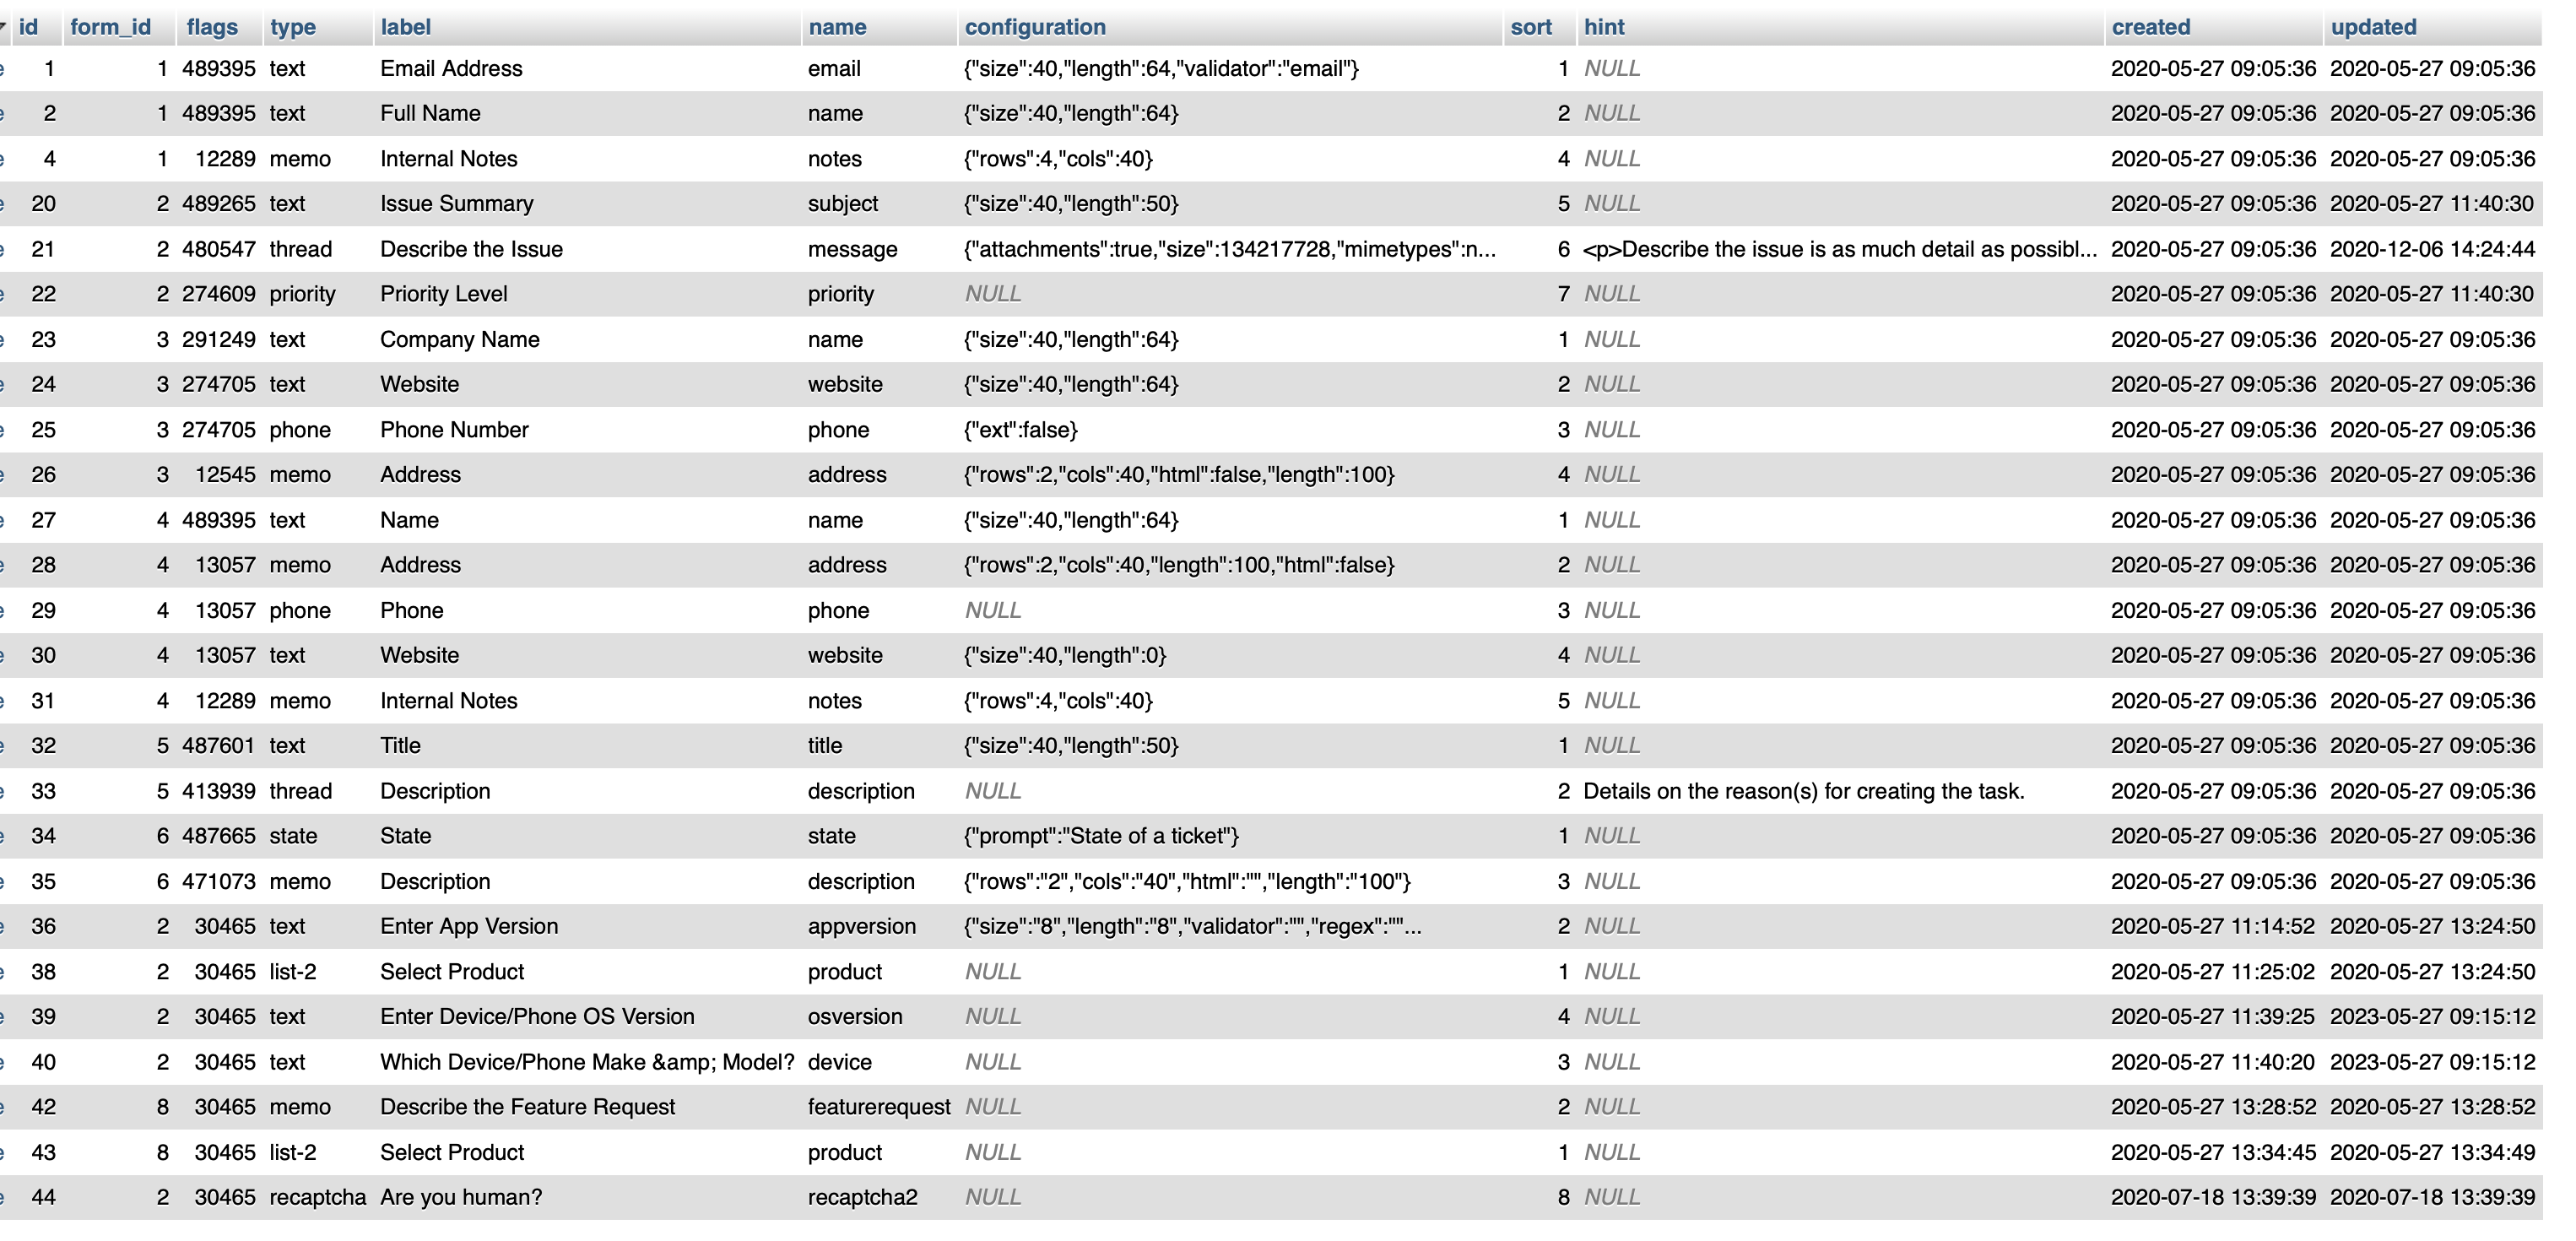Click the 'Company Name' row id 23
The width and height of the screenshot is (2576, 1241).
click(43, 339)
